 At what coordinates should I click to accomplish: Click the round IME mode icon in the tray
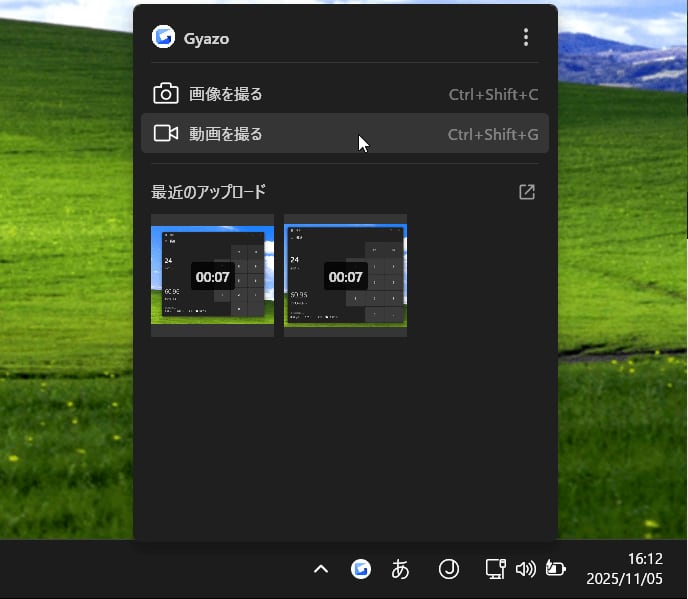click(x=449, y=569)
